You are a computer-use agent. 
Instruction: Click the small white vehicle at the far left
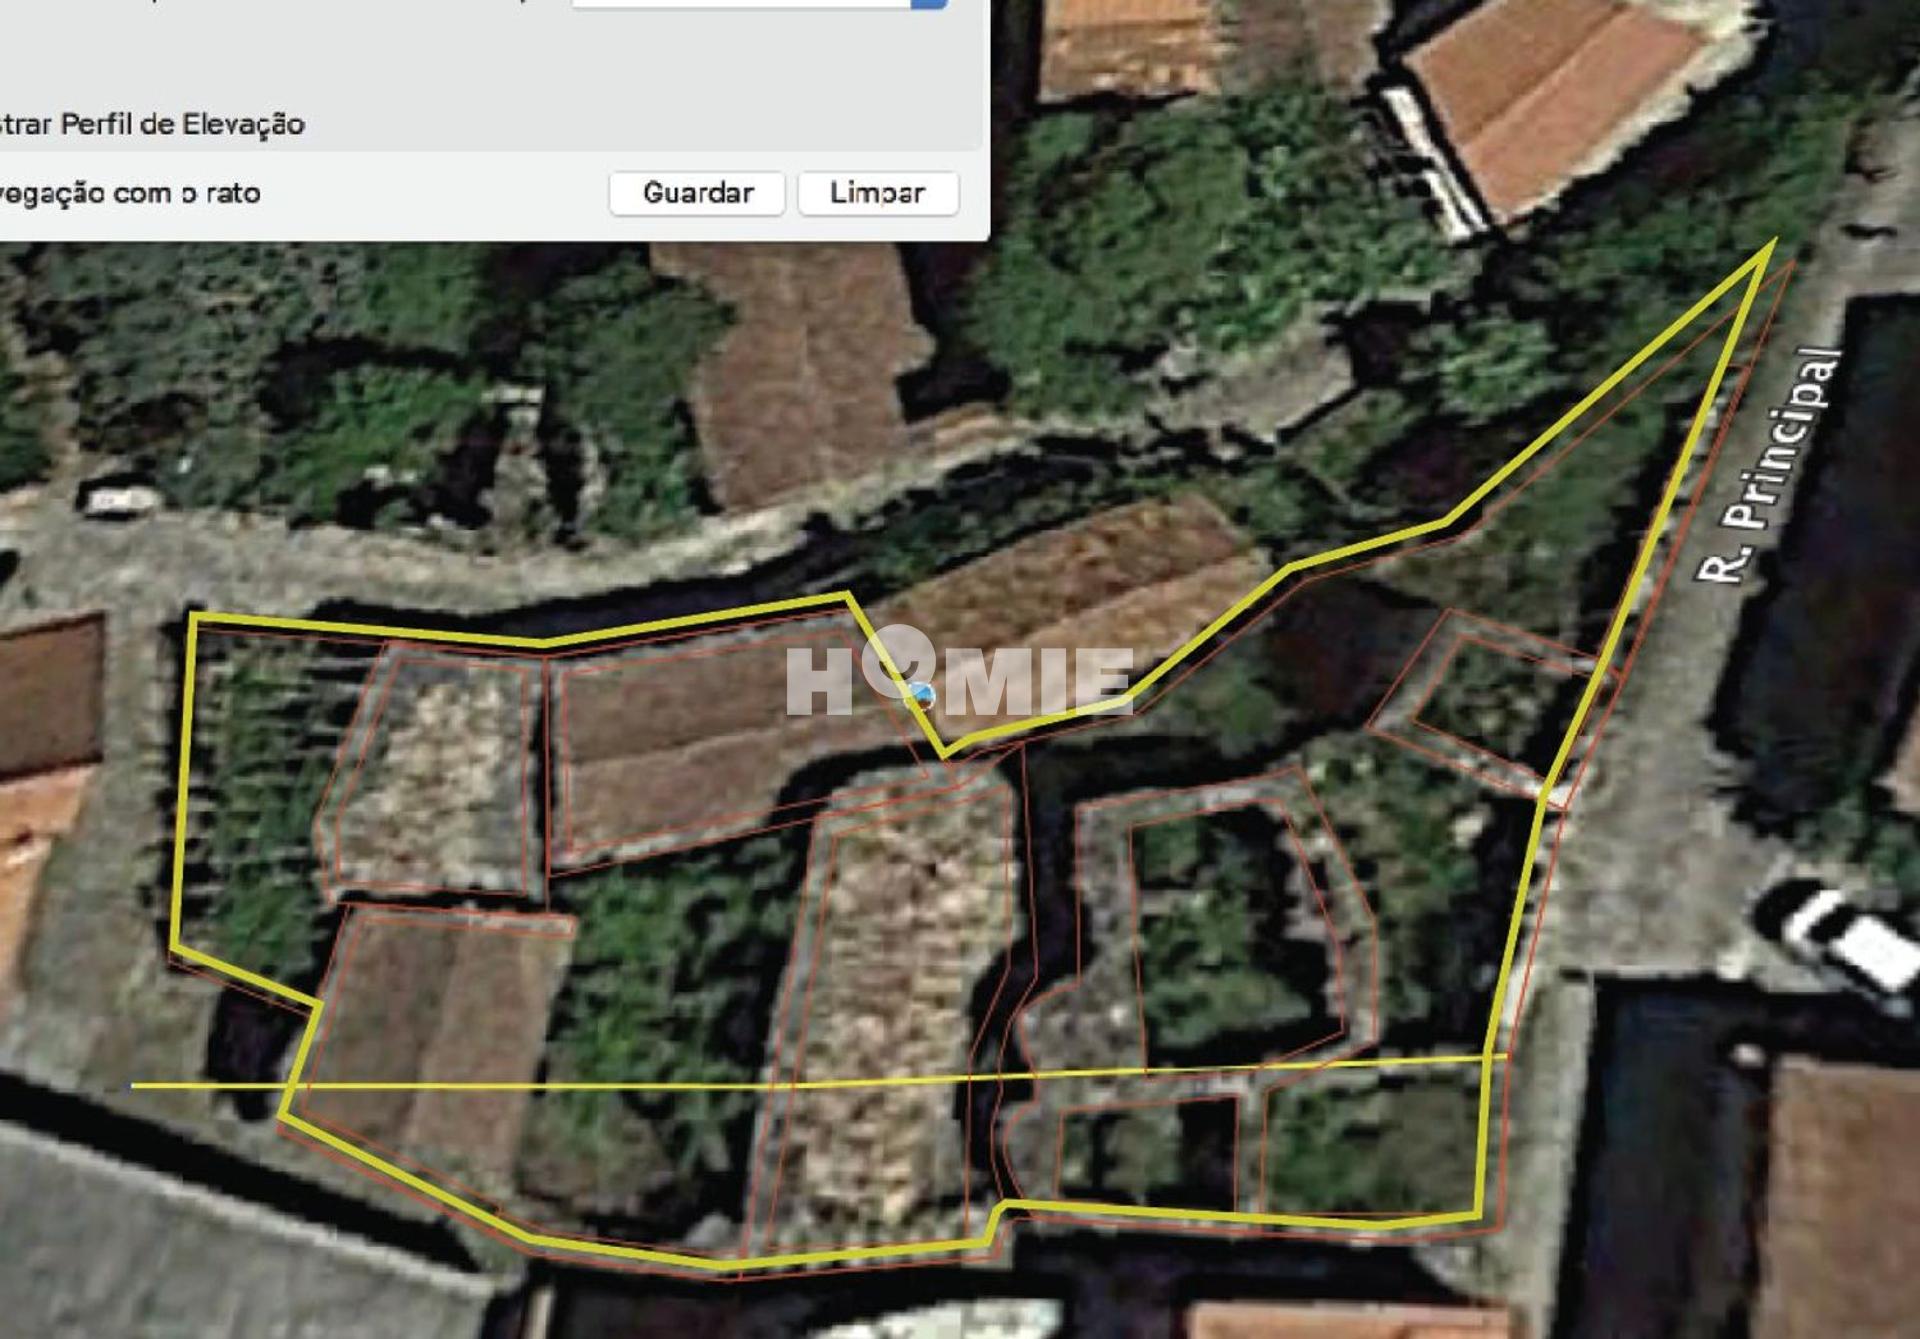pyautogui.click(x=118, y=499)
